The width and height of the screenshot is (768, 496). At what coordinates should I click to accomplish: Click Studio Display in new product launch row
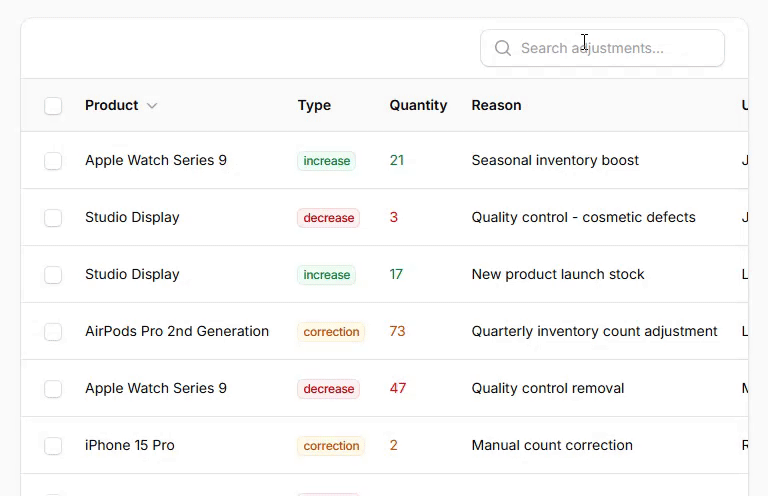[x=132, y=274]
